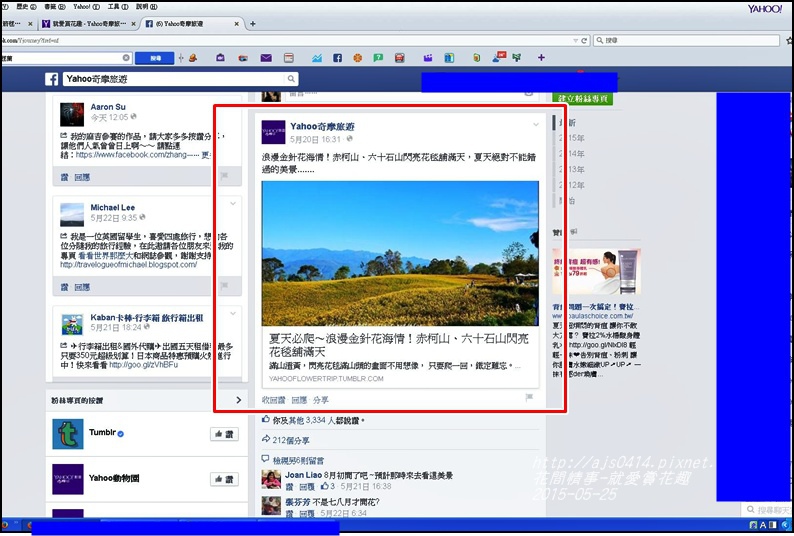Image resolution: width=794 pixels, height=536 pixels.
Task: Open the 工具 menu
Action: [x=118, y=7]
